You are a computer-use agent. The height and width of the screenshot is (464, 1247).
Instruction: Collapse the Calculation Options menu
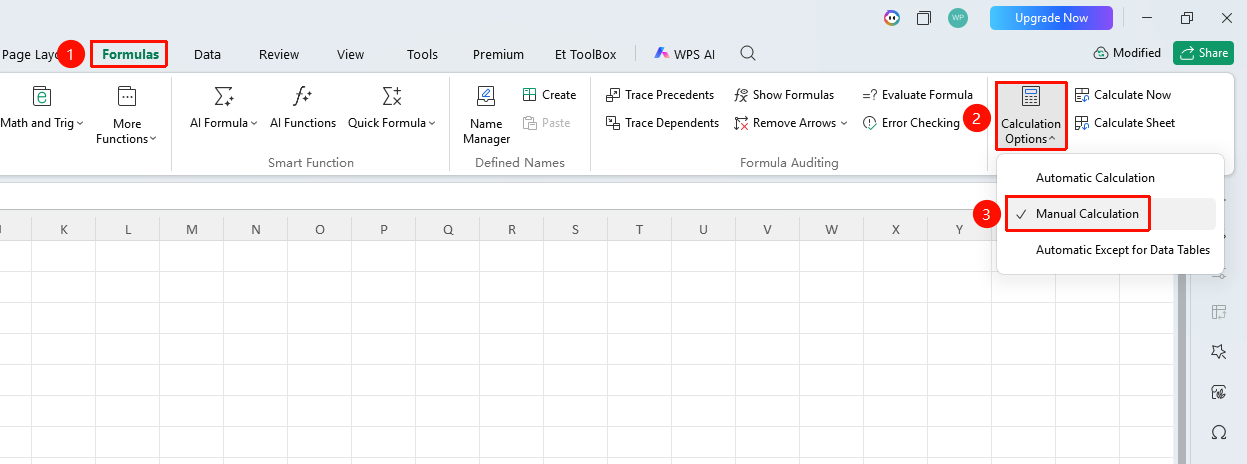click(x=1031, y=116)
